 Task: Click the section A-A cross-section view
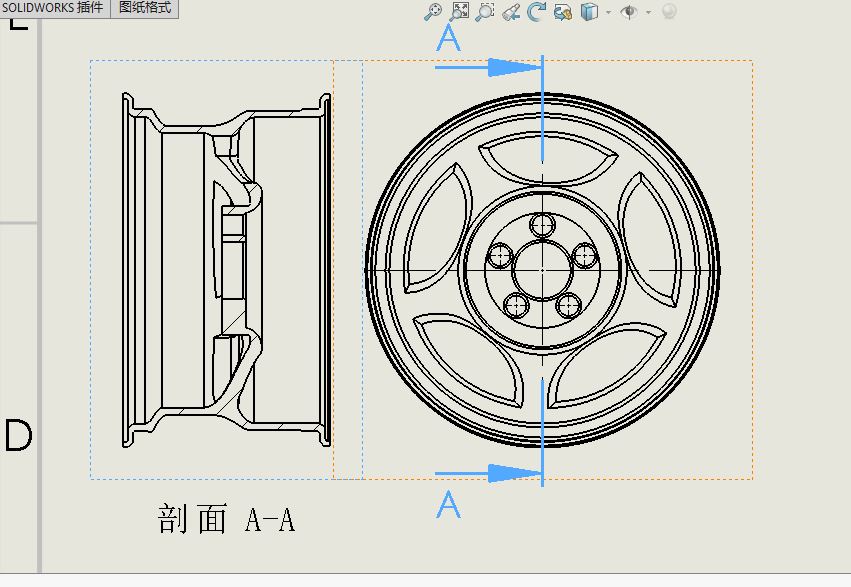[x=226, y=270]
